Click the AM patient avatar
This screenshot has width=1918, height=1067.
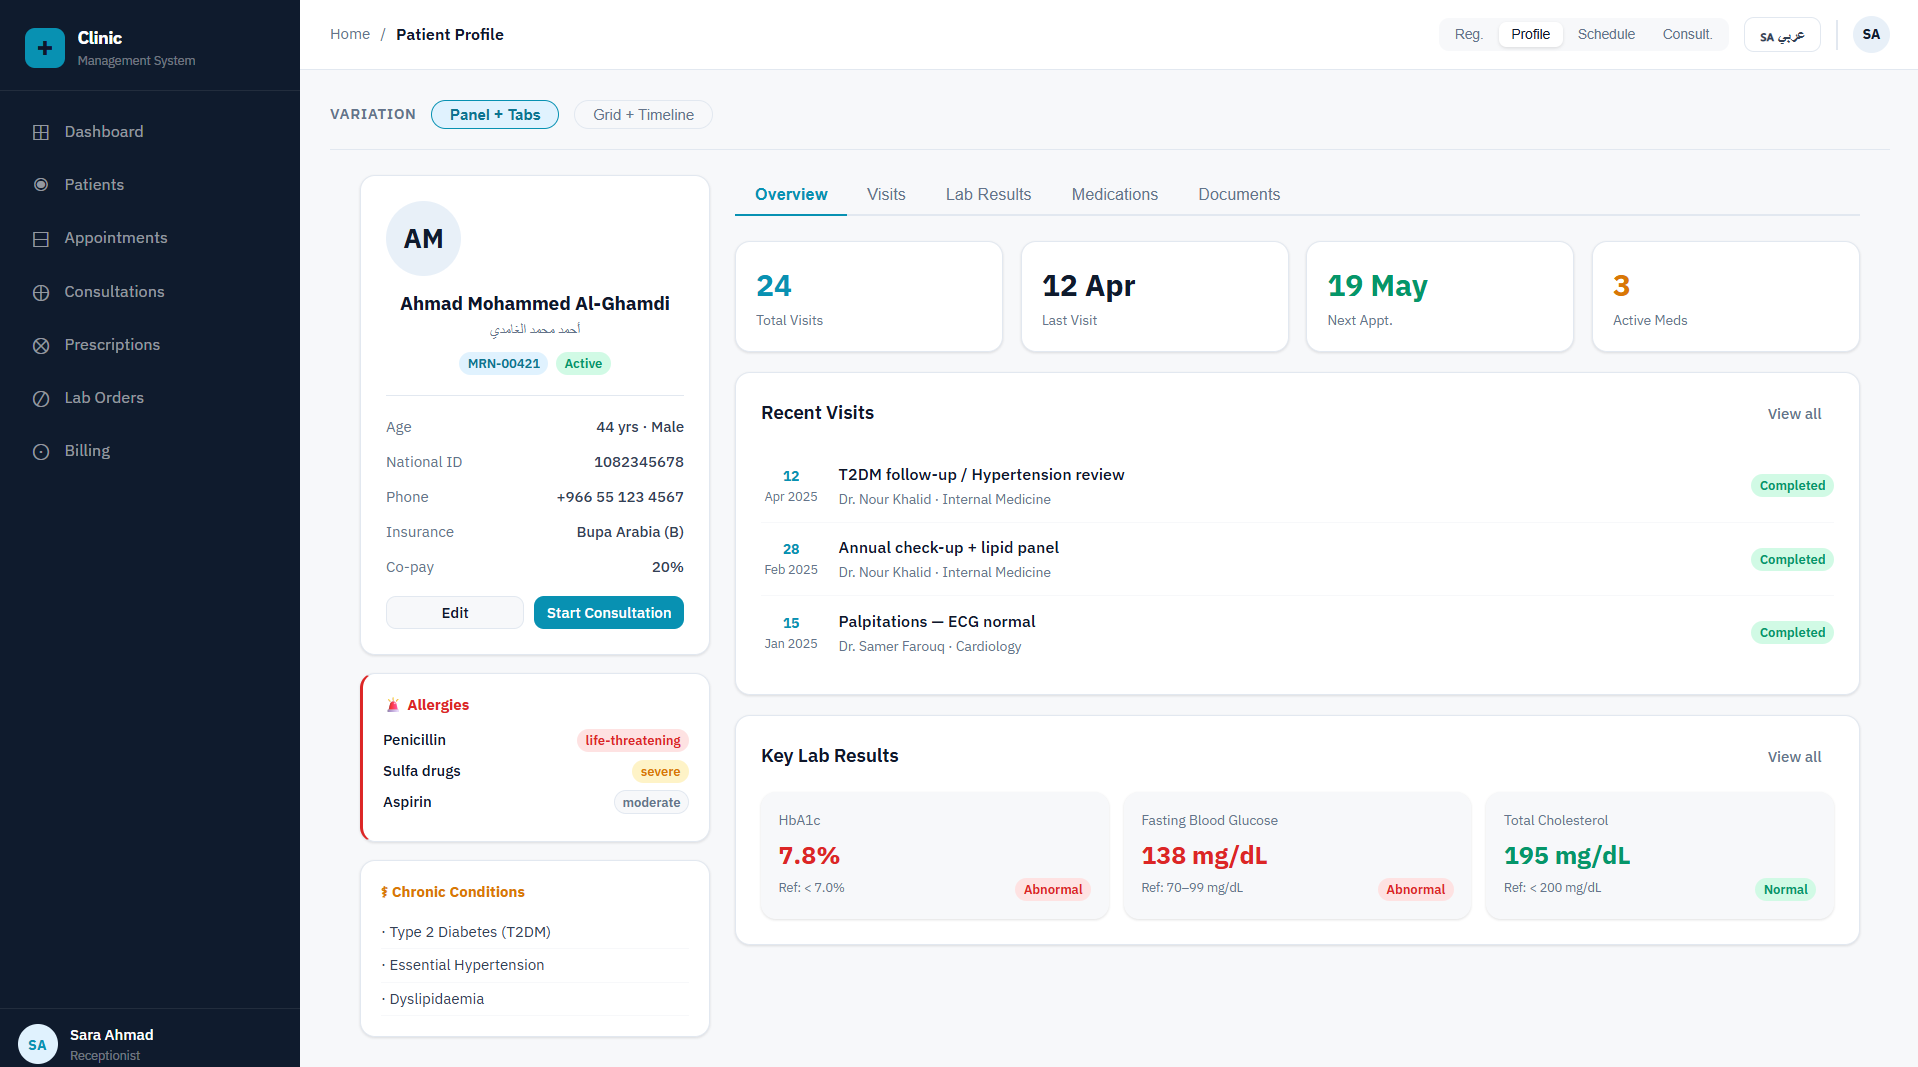(423, 238)
